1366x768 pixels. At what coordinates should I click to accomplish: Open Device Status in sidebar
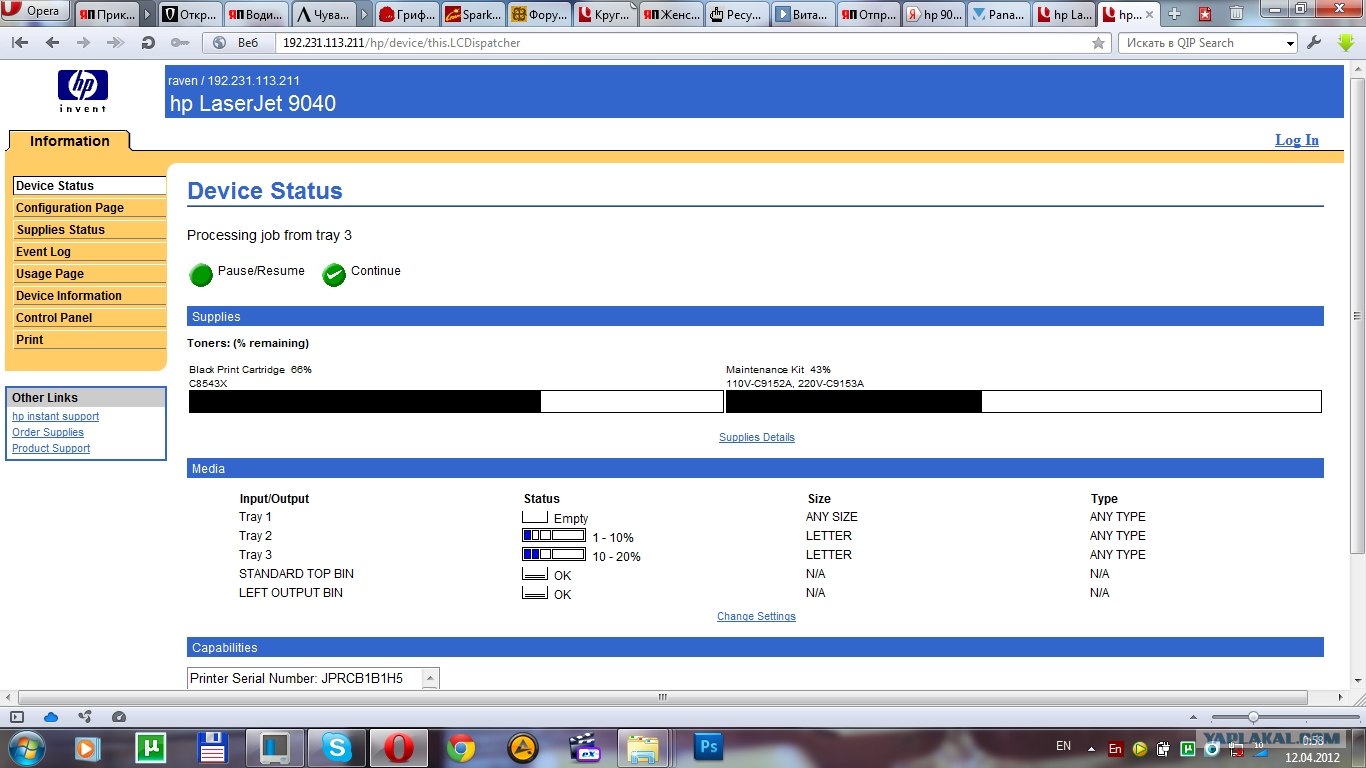click(x=89, y=186)
